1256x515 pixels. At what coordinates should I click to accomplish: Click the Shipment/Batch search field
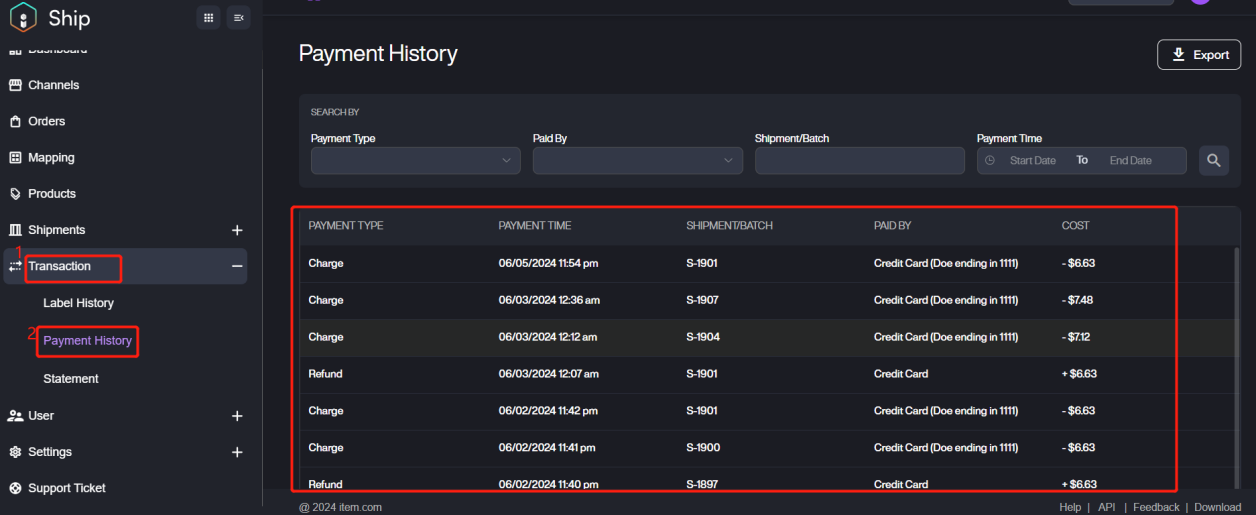859,160
